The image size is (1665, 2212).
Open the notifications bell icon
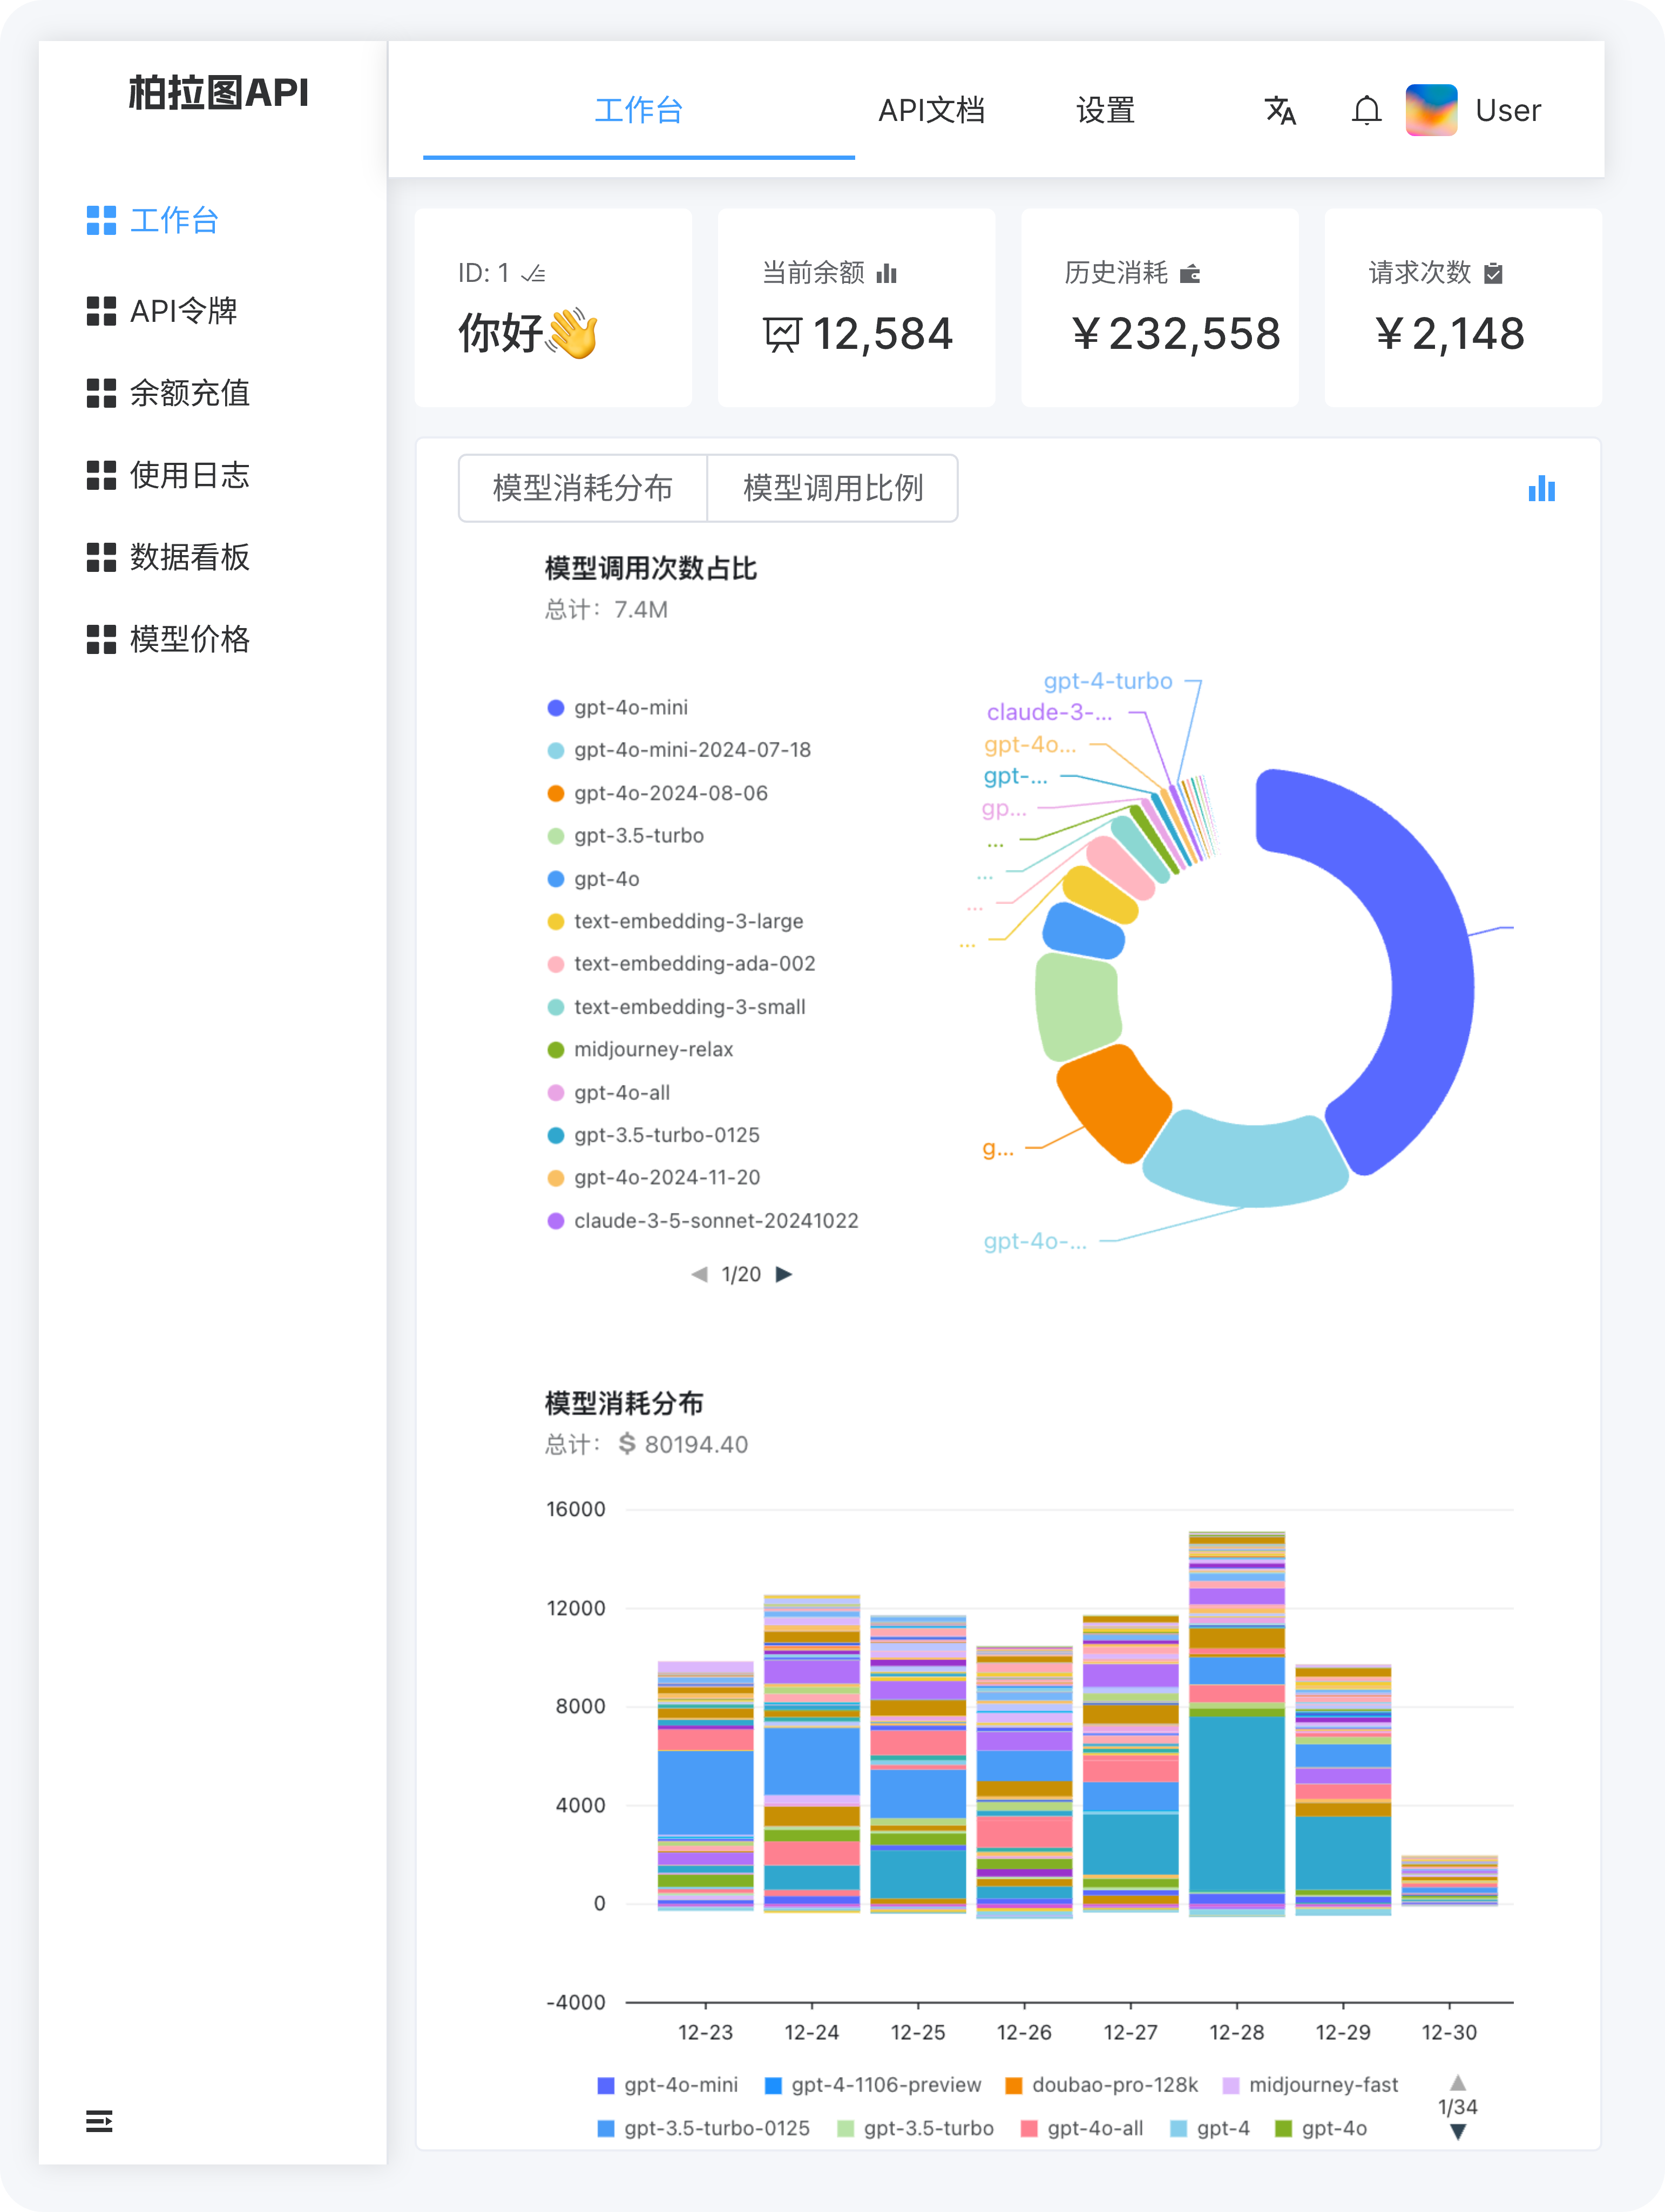[1366, 111]
